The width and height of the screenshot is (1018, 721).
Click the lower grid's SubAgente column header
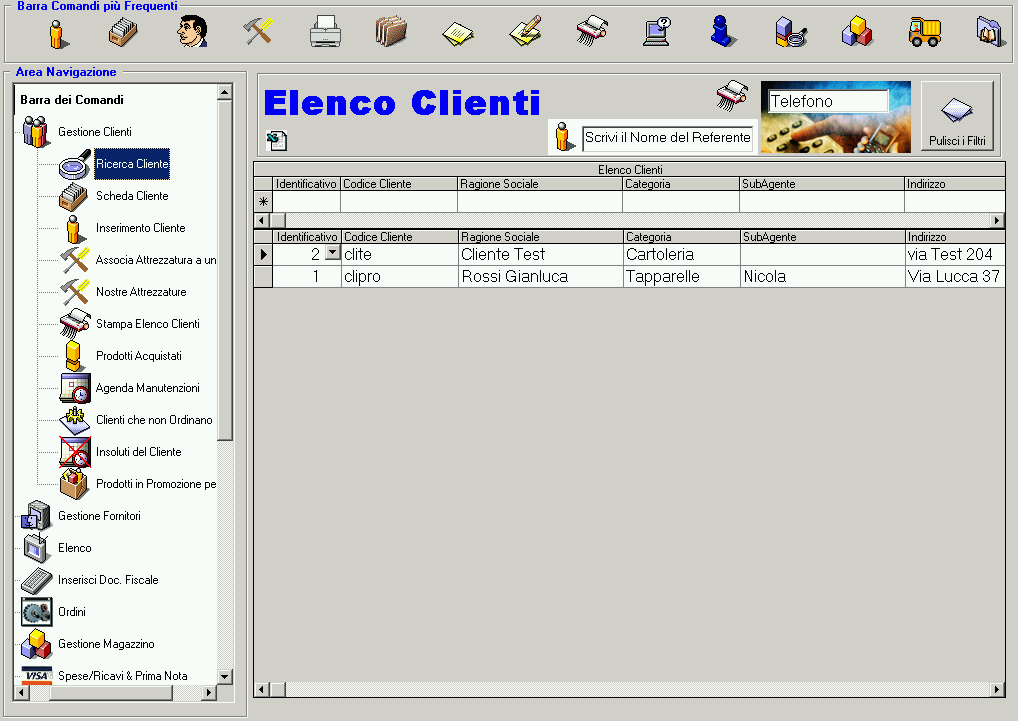click(823, 237)
